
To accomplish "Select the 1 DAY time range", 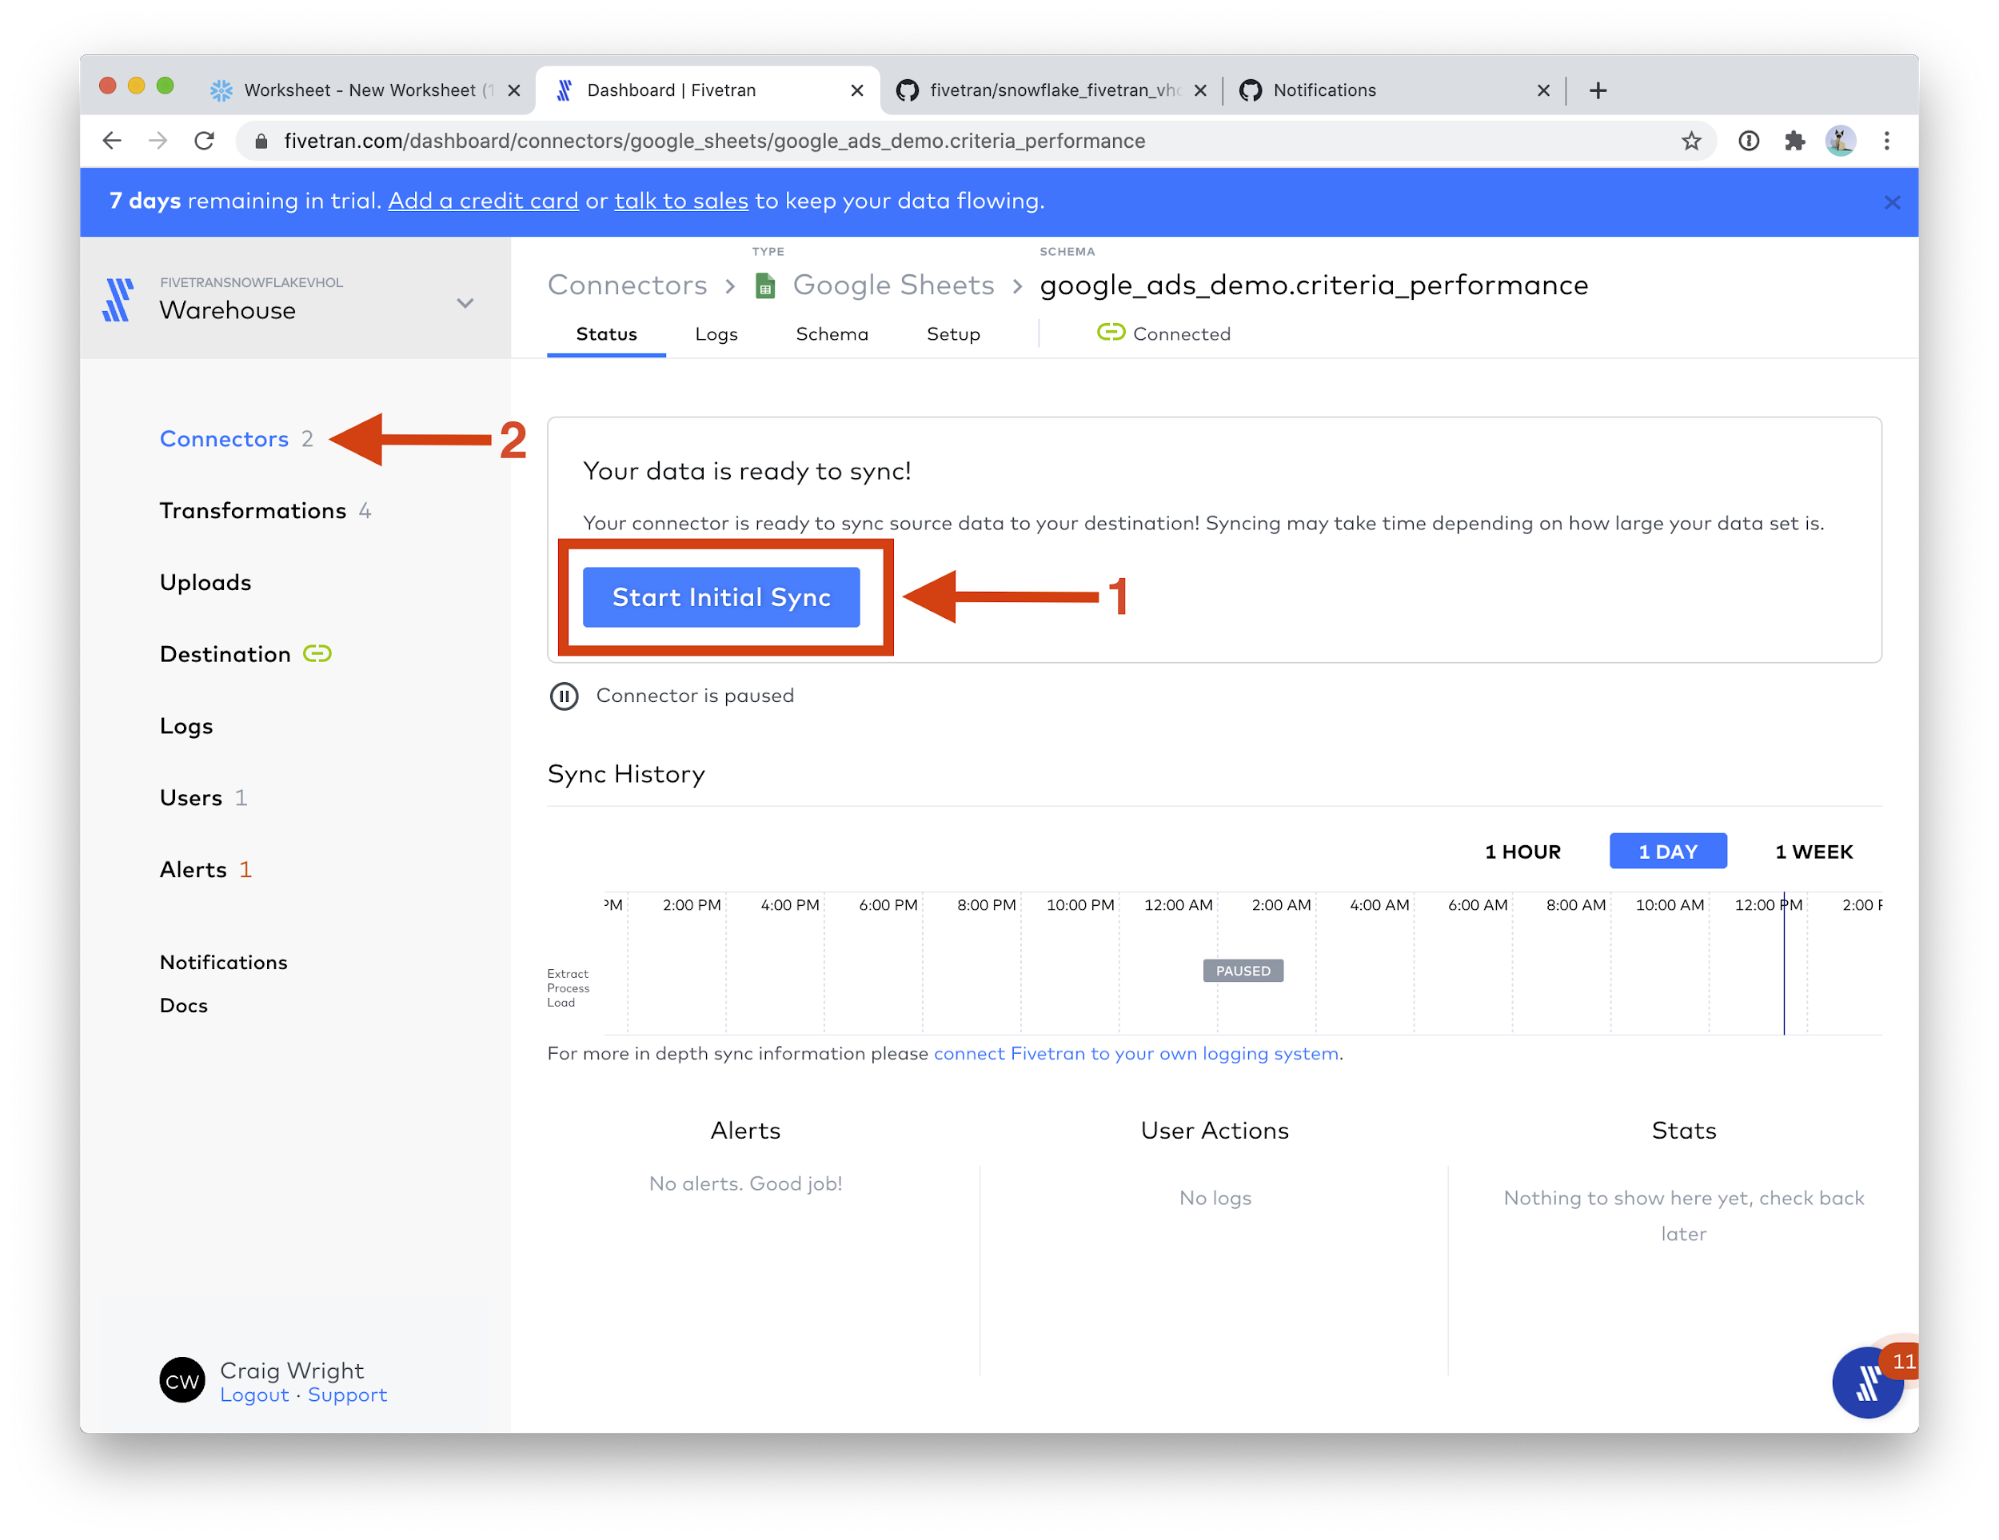I will [1667, 852].
